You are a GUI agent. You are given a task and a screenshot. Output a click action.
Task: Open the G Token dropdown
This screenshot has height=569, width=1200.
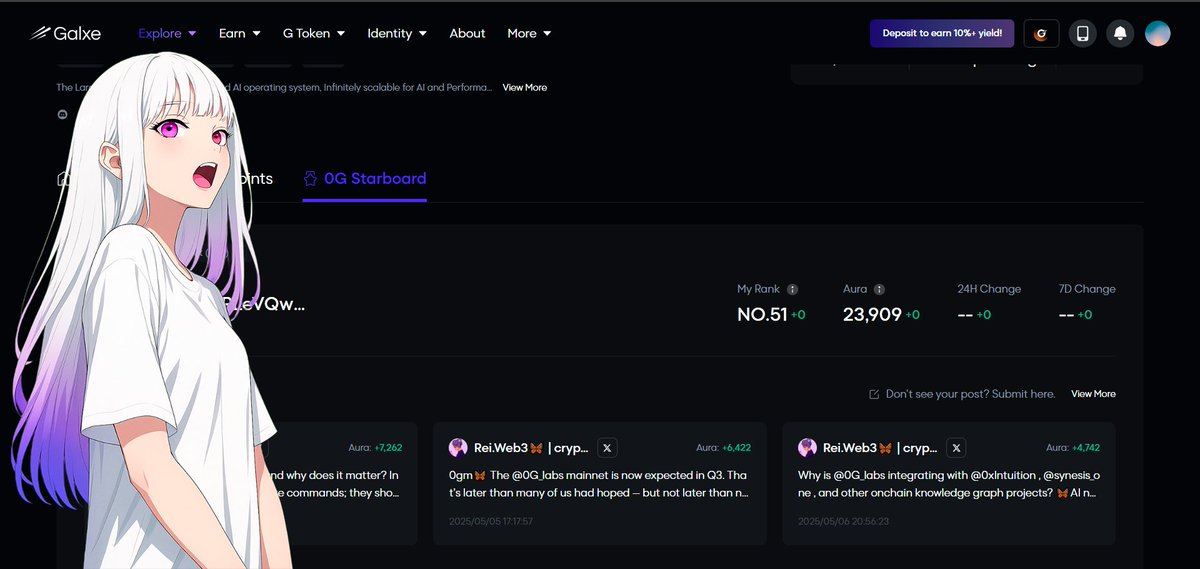tap(314, 33)
